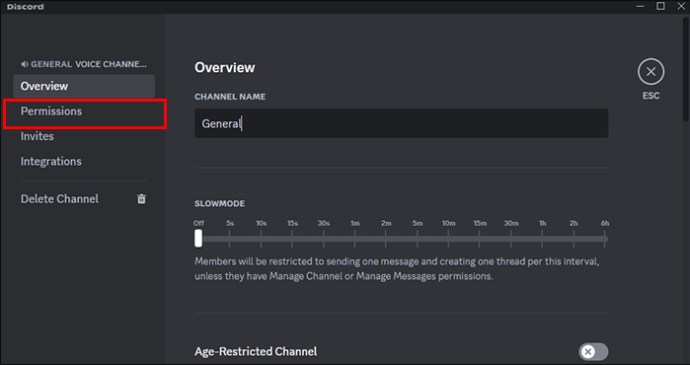The width and height of the screenshot is (690, 365).
Task: Set slowmode slider to 6h mark
Action: pos(605,239)
